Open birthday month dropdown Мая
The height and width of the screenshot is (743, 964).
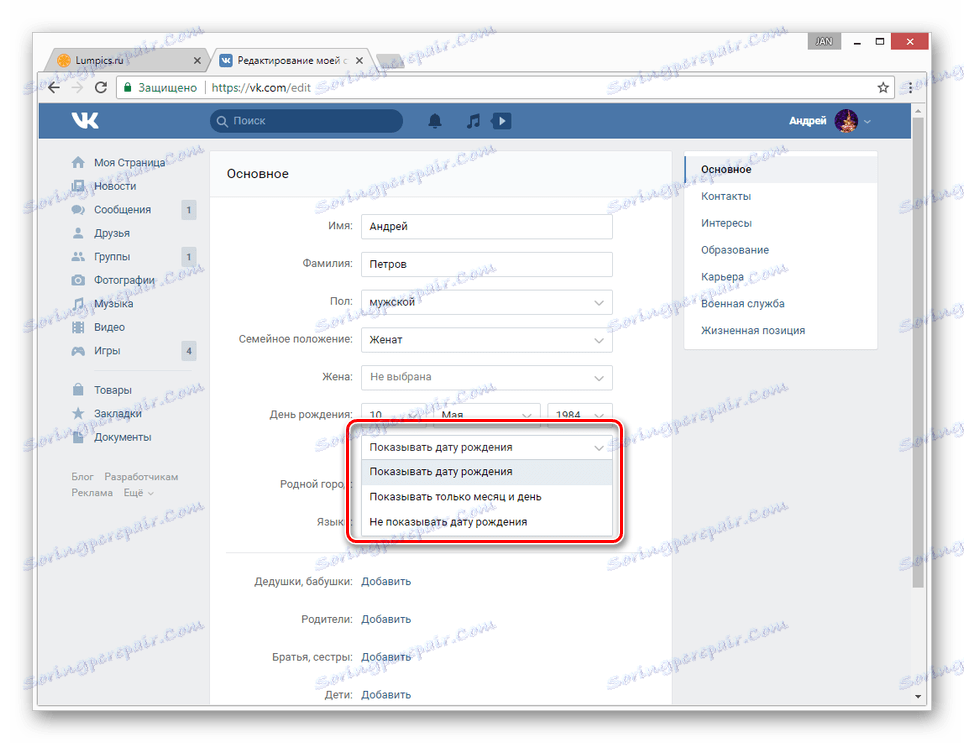486,414
